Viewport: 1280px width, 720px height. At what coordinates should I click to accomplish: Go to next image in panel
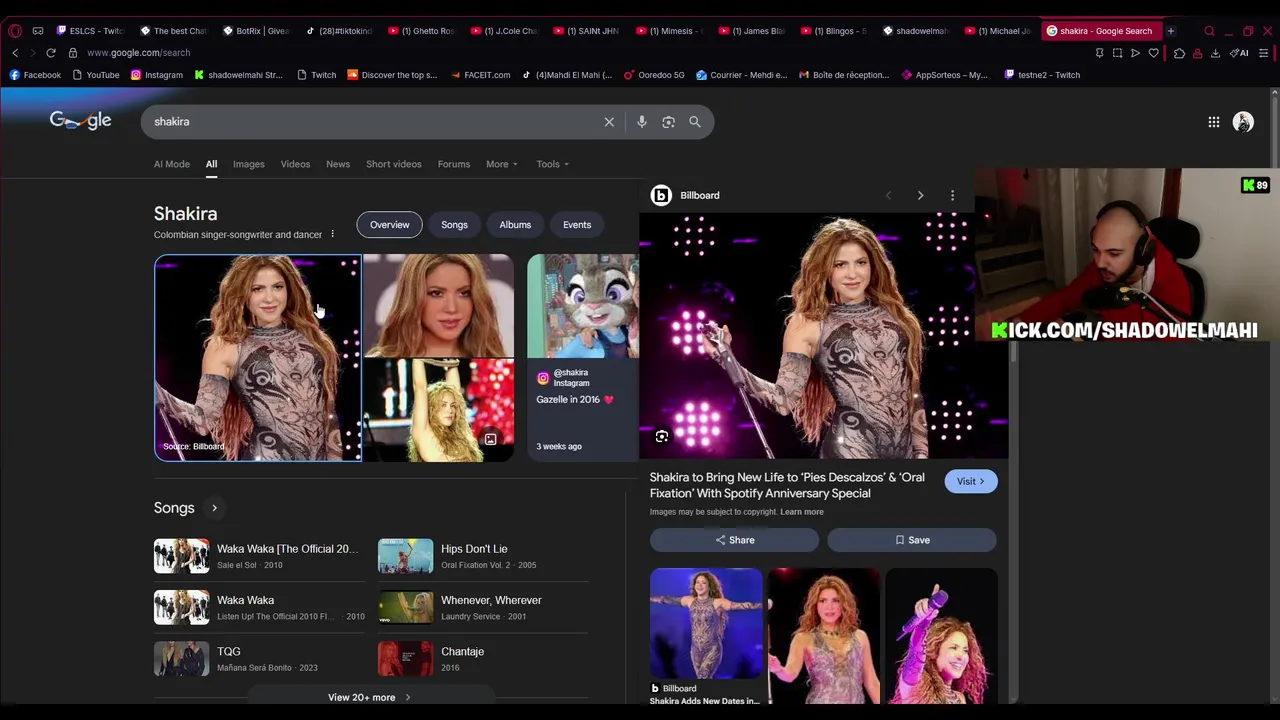920,195
